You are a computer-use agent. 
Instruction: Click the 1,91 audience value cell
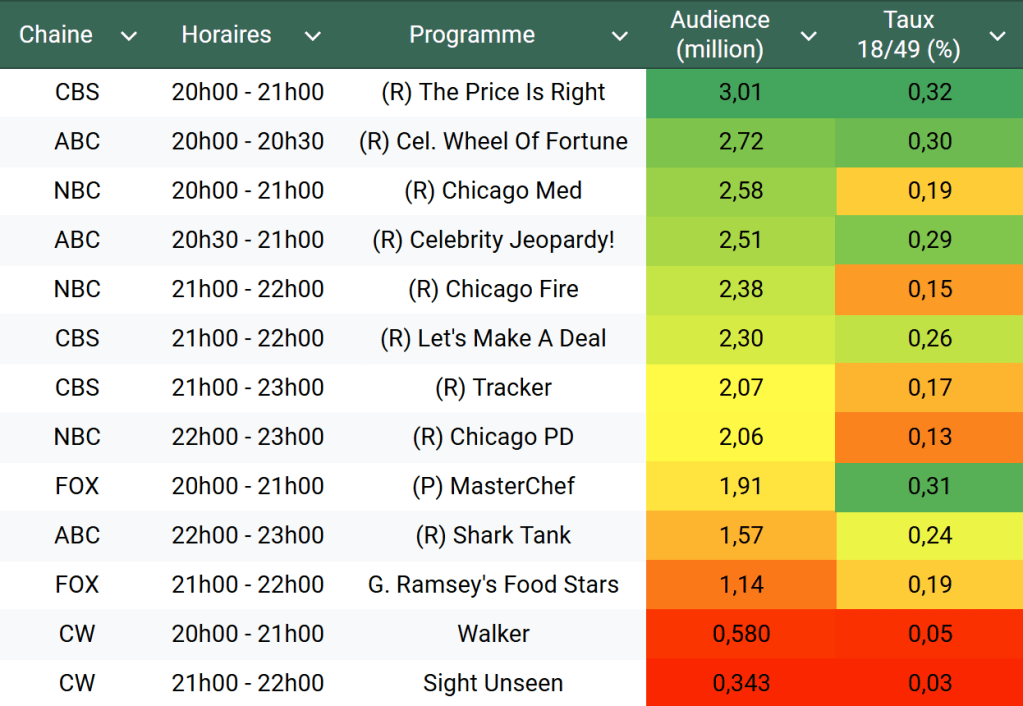(x=740, y=486)
